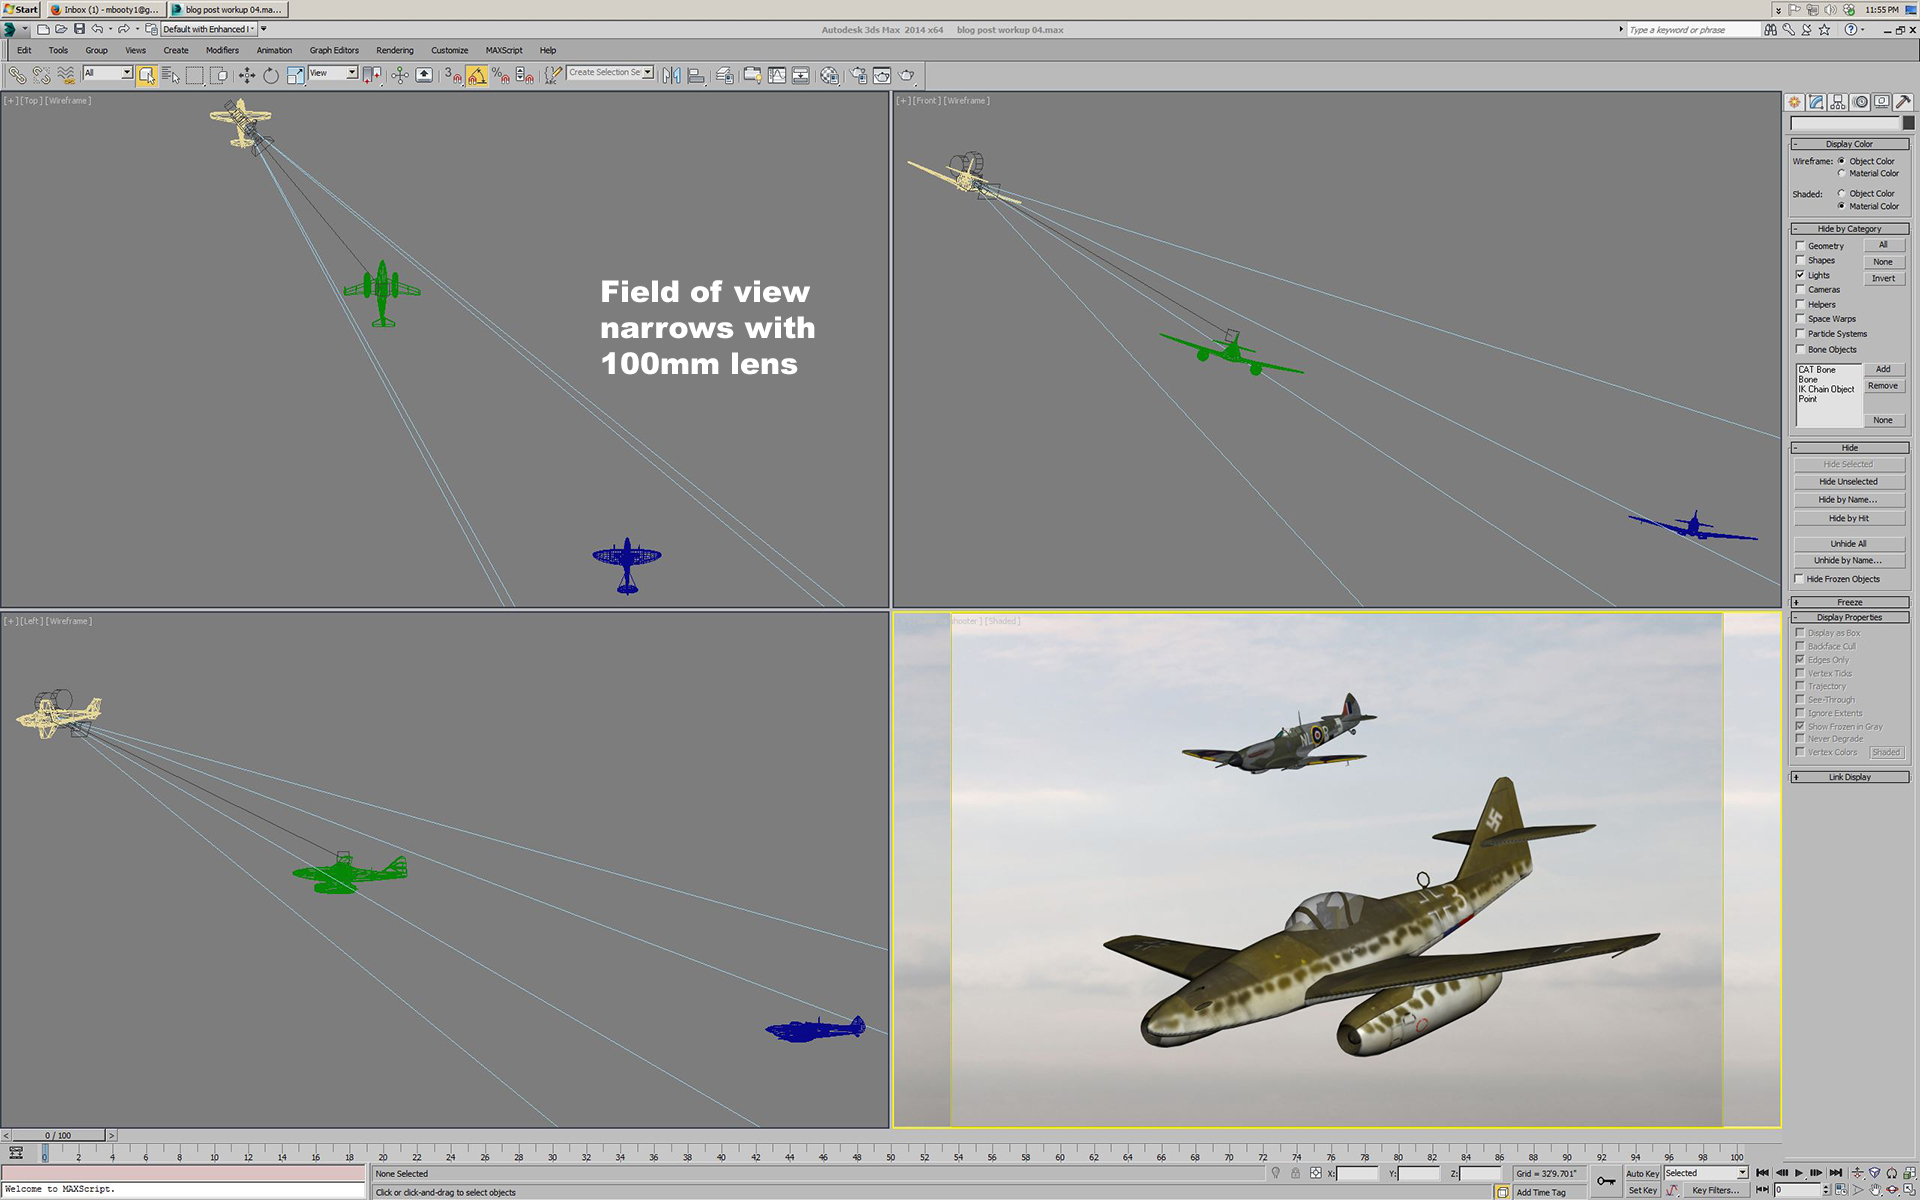Select the Move tool in toolbar

click(x=246, y=75)
